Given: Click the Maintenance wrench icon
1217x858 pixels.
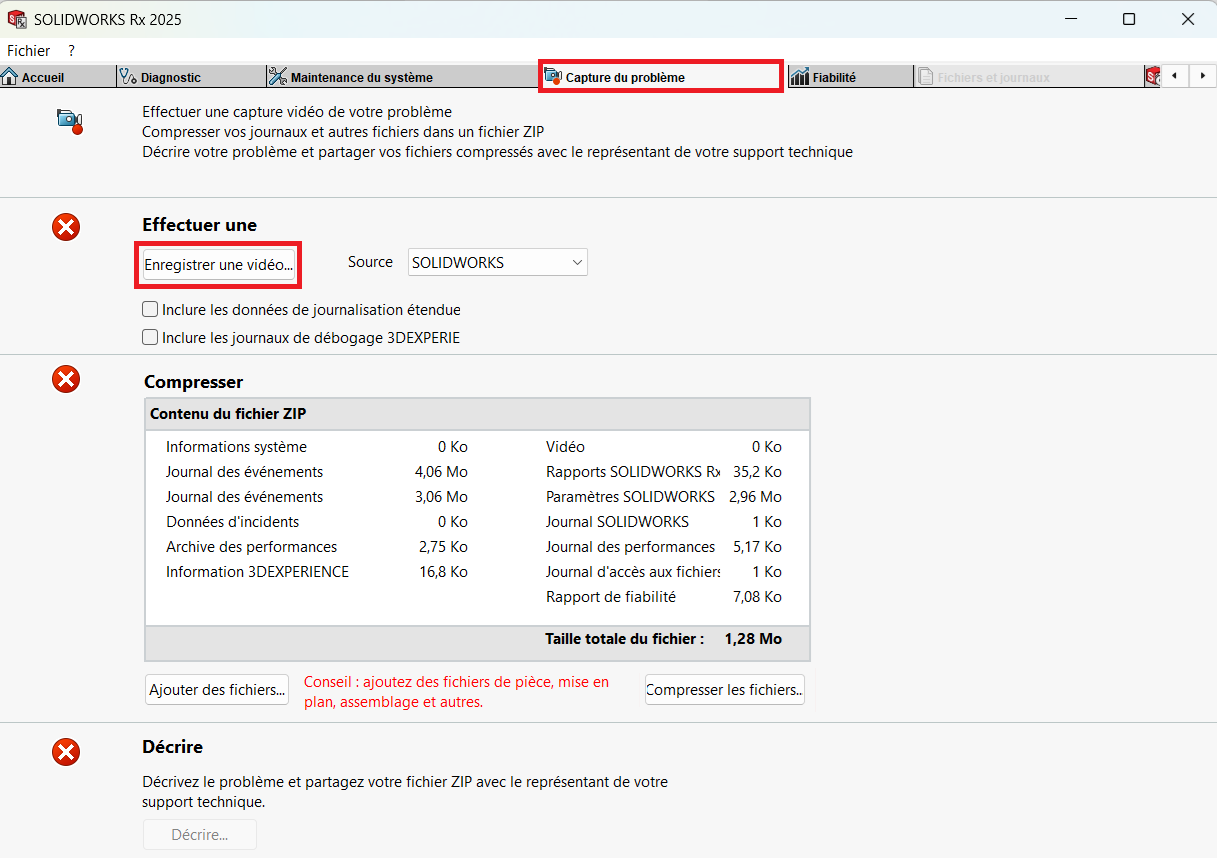Looking at the screenshot, I should tap(277, 77).
